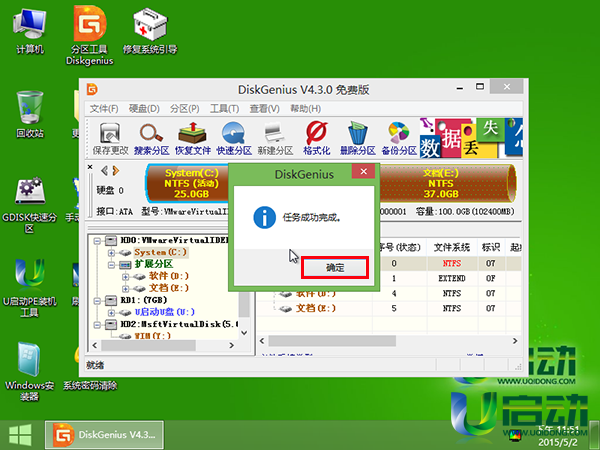This screenshot has width=600, height=450.
Task: Open the Windows安装器 desktop icon
Action: 30,372
